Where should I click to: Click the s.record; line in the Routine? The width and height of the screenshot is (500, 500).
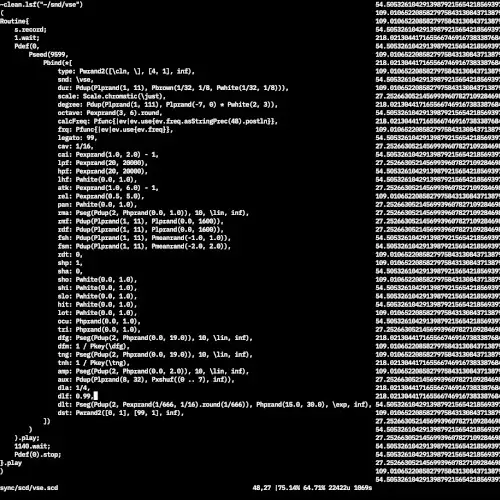click(x=30, y=30)
